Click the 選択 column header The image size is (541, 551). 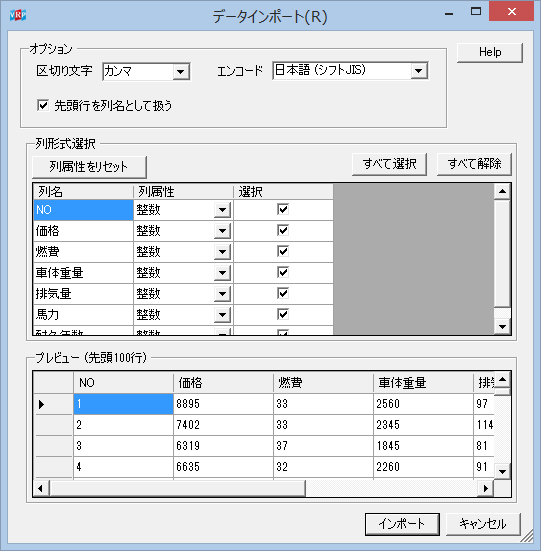click(283, 192)
